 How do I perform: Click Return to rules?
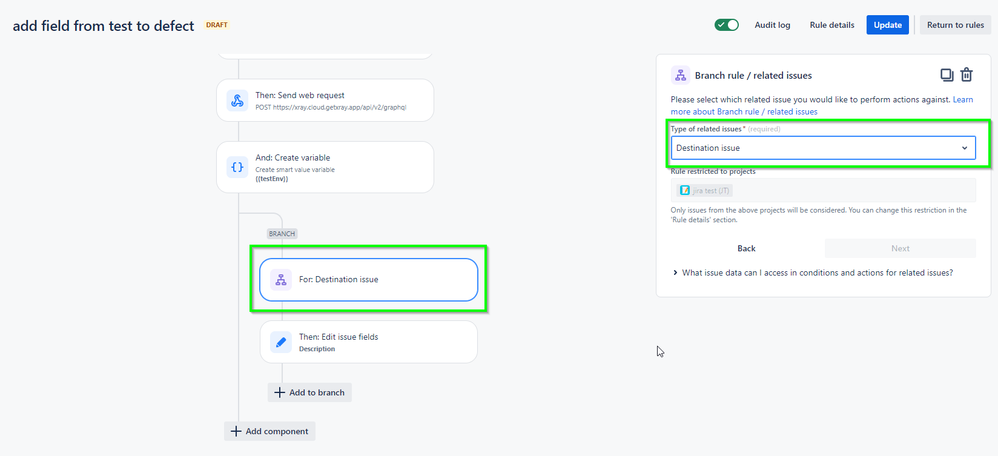(x=955, y=25)
